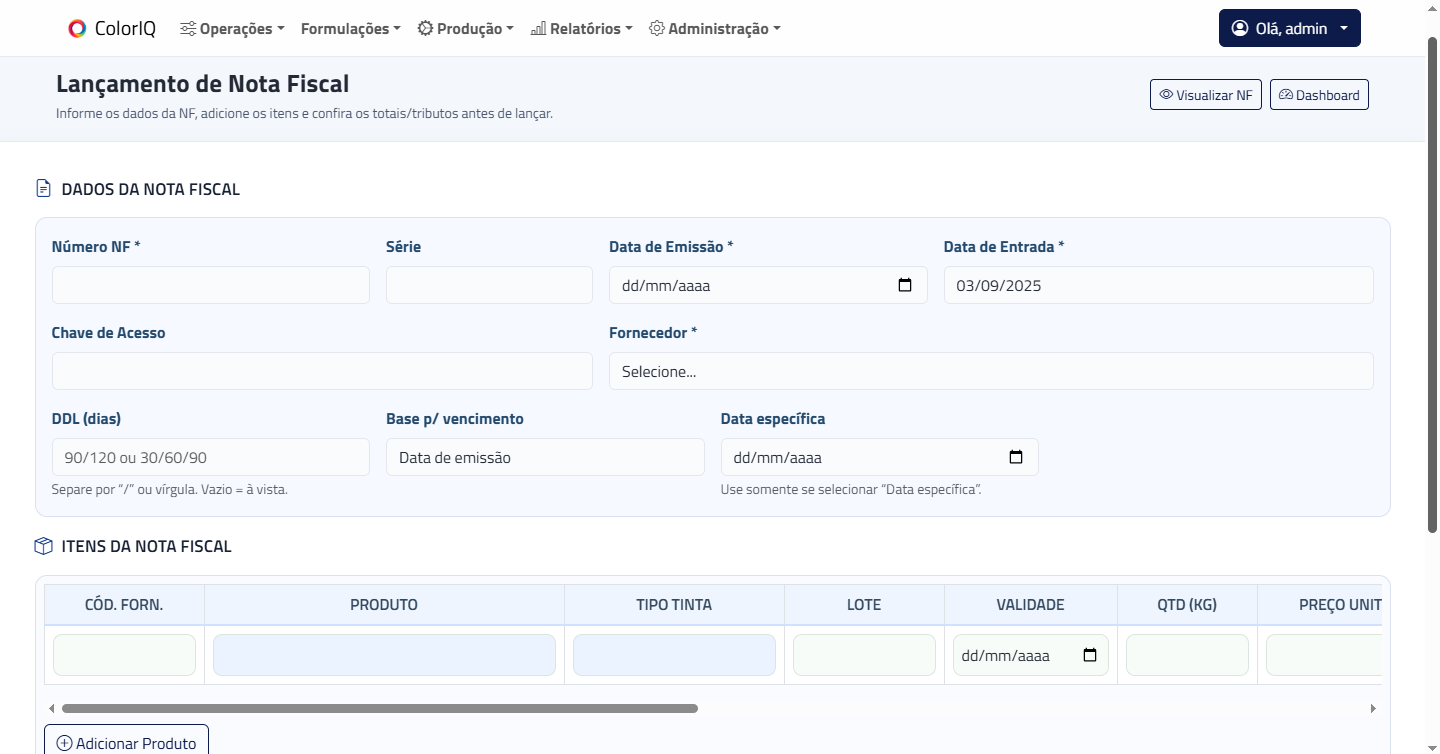The width and height of the screenshot is (1440, 754).
Task: Open calendar picker for Data de Emissão
Action: (905, 285)
